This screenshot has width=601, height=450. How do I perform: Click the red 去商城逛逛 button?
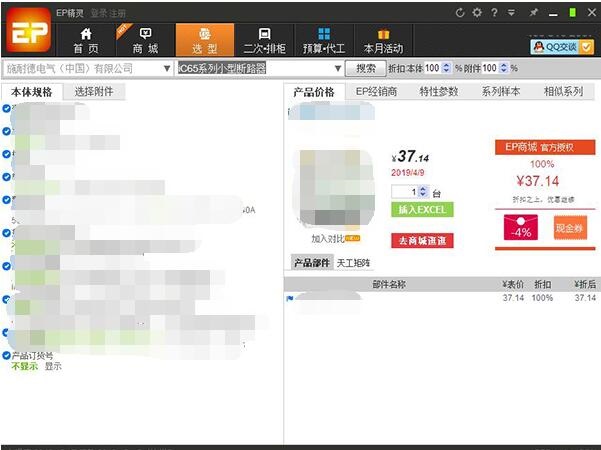point(422,241)
